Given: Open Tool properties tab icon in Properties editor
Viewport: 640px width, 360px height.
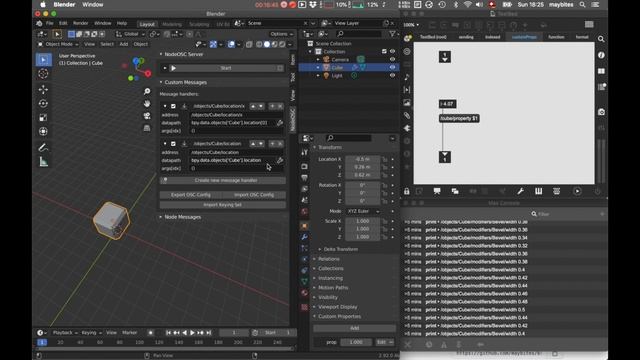Looking at the screenshot, I should pyautogui.click(x=304, y=152).
